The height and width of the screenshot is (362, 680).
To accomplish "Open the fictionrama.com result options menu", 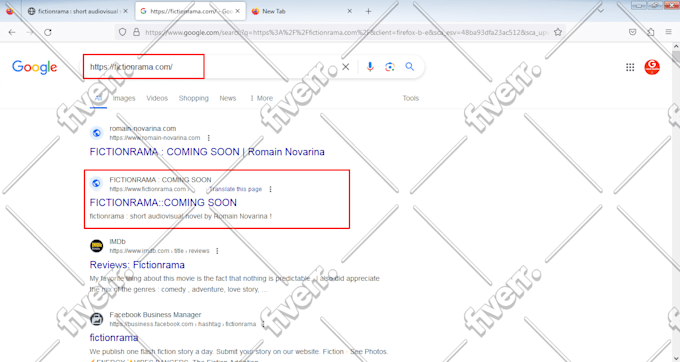I will (x=271, y=189).
